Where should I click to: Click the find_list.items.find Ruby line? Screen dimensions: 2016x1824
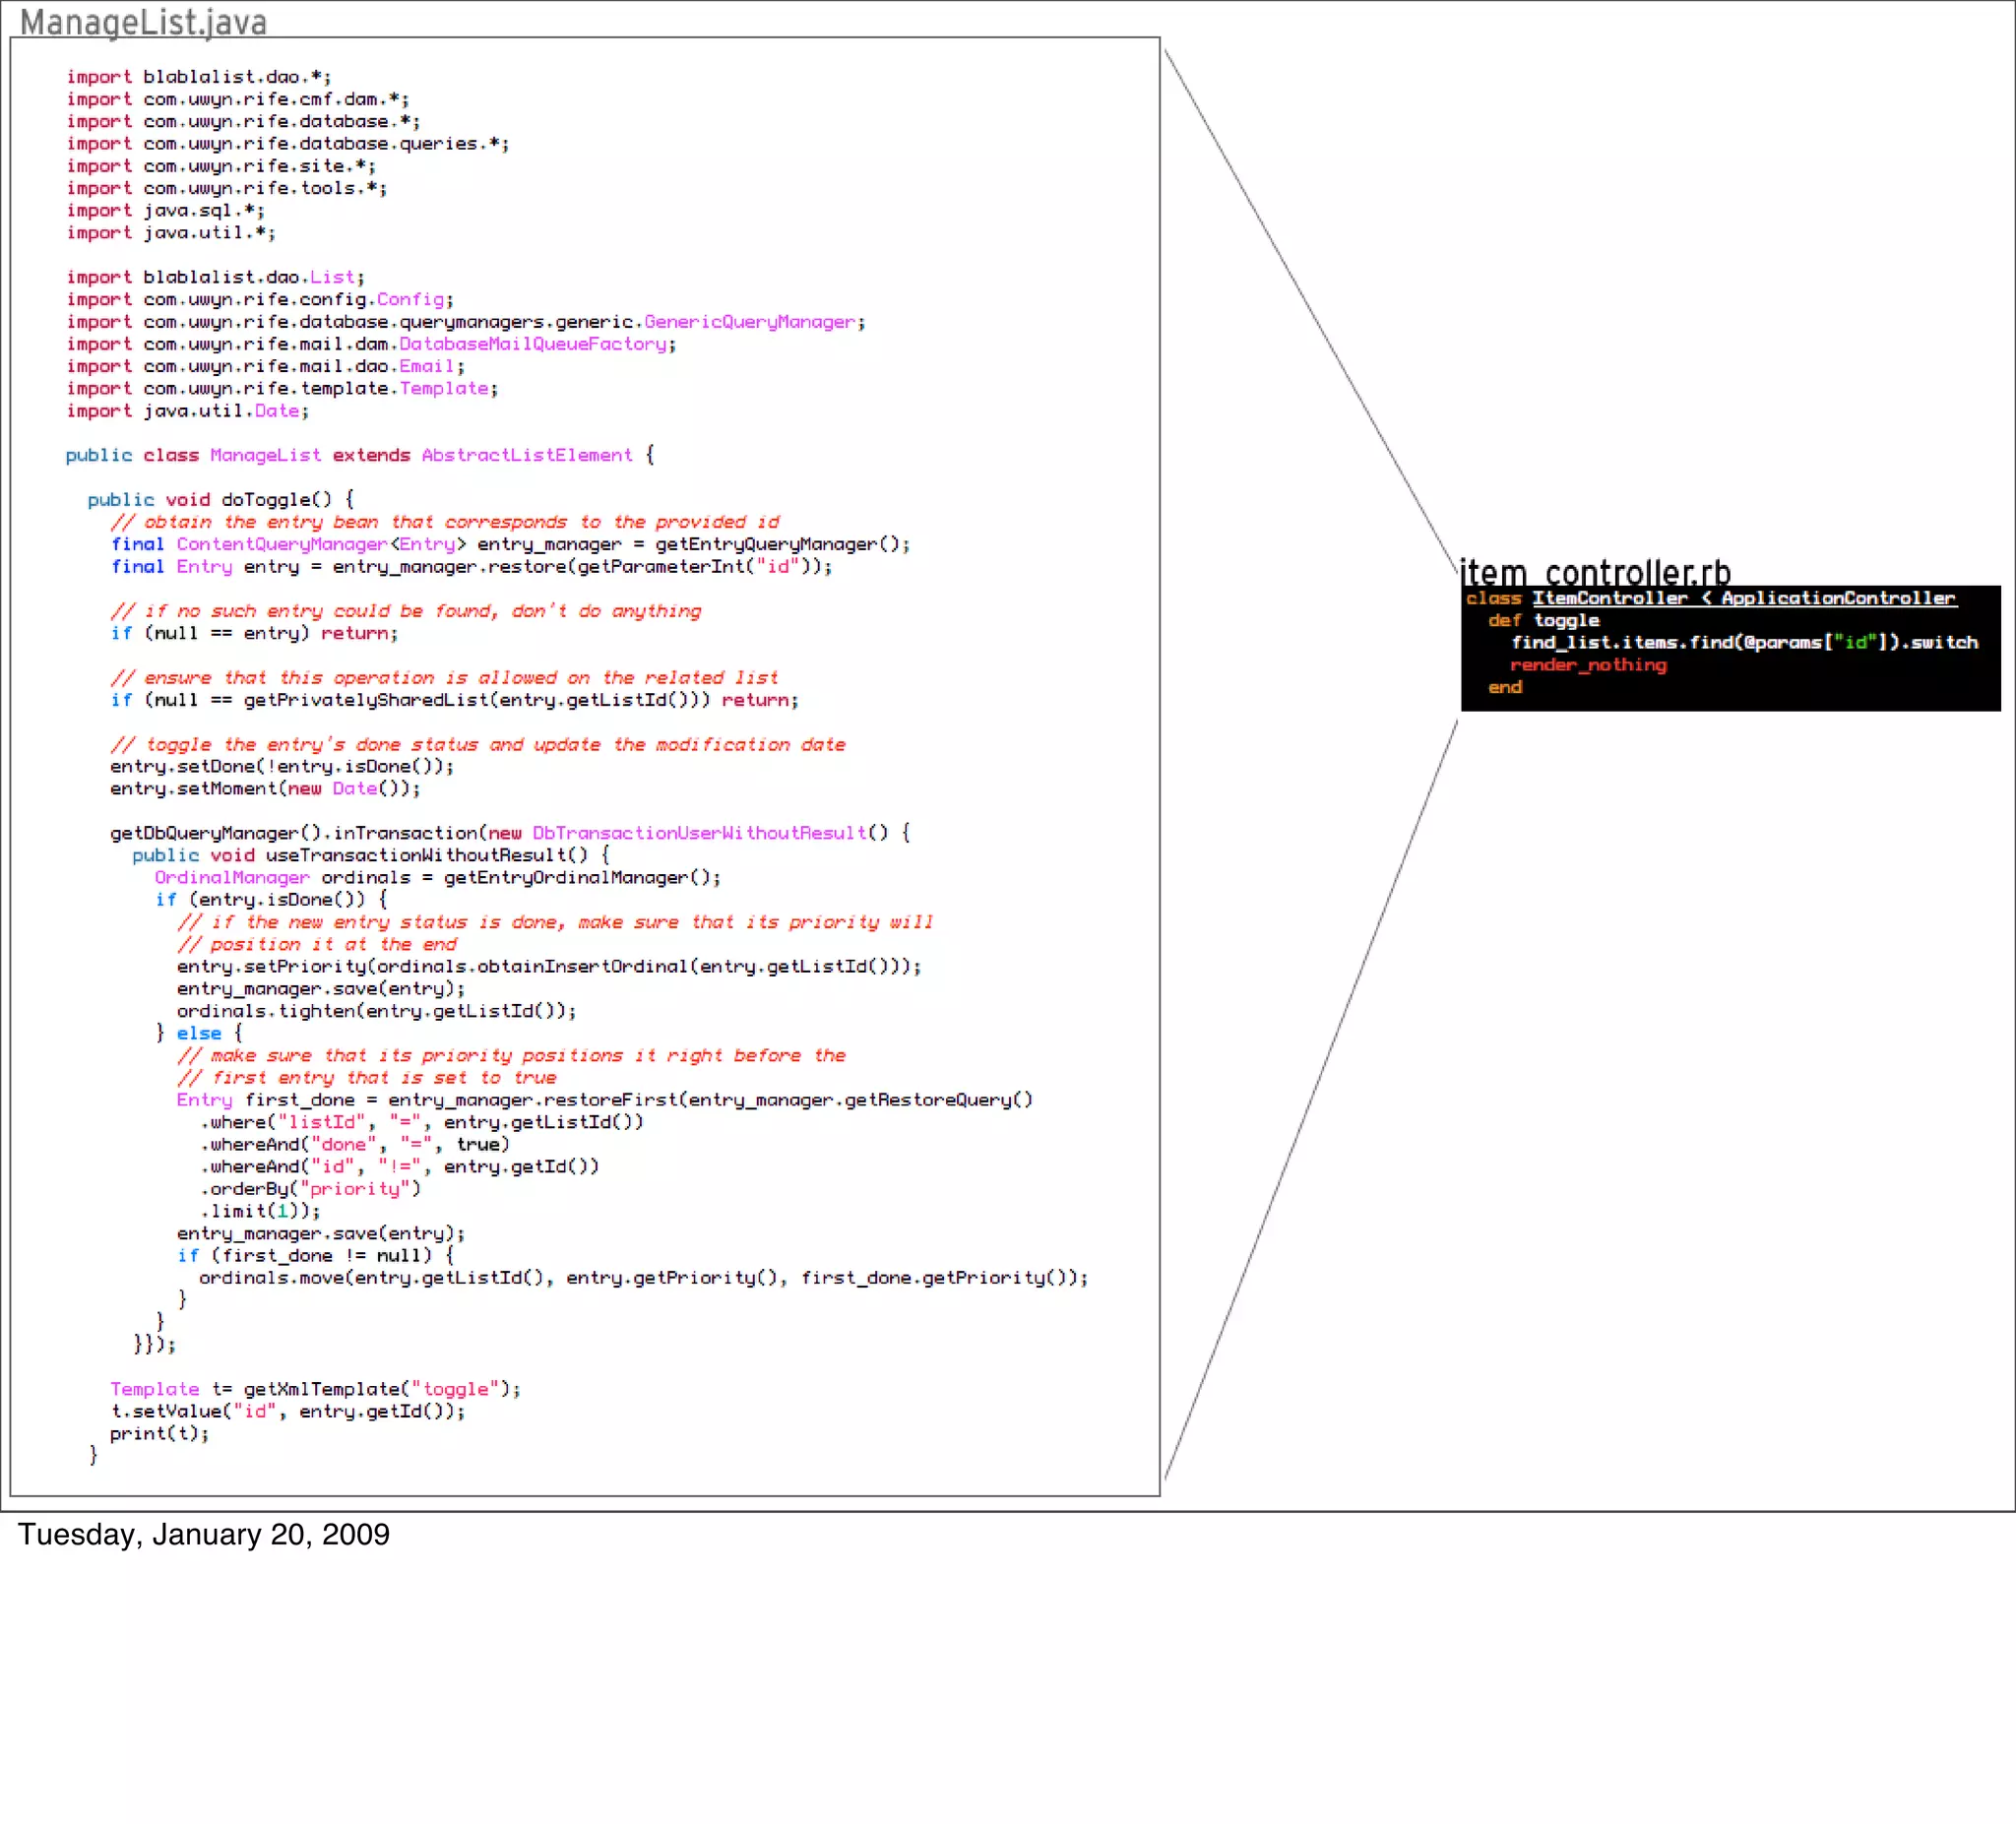(x=1744, y=642)
